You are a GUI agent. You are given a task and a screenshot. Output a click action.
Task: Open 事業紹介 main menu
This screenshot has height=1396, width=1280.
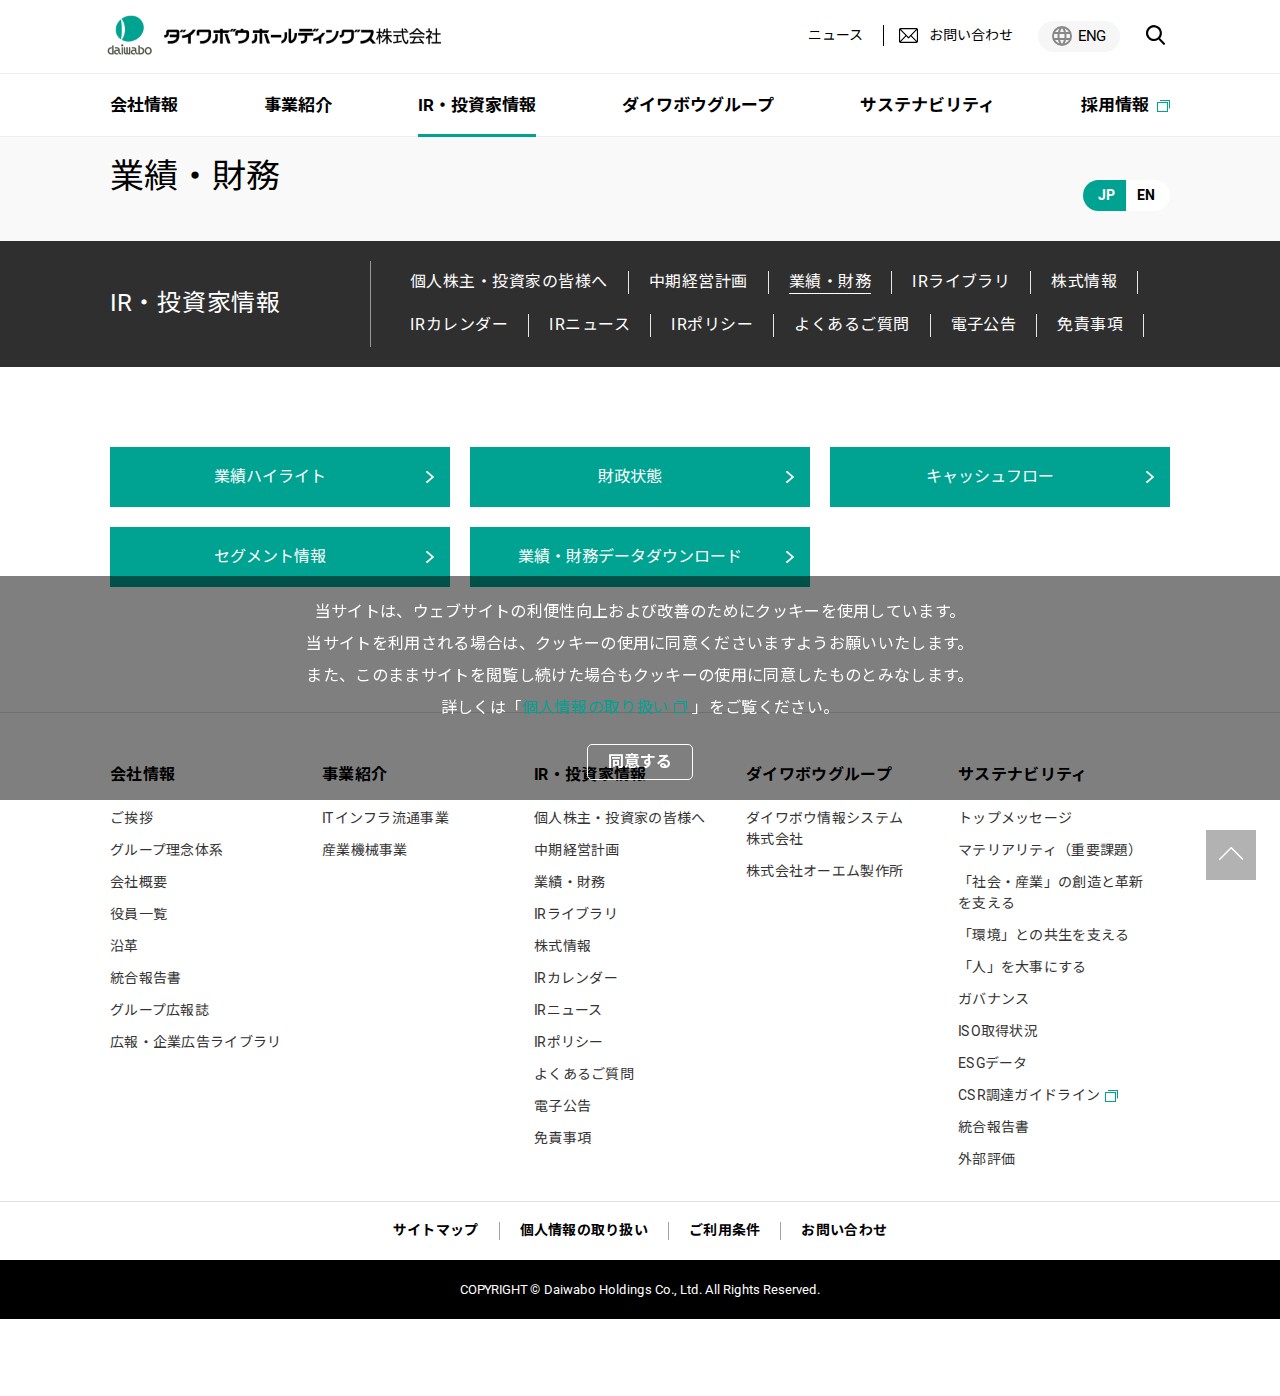pos(298,105)
